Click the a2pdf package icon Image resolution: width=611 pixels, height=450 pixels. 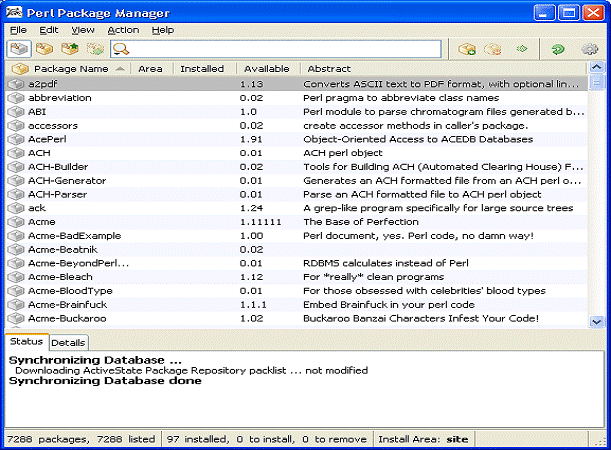(16, 84)
